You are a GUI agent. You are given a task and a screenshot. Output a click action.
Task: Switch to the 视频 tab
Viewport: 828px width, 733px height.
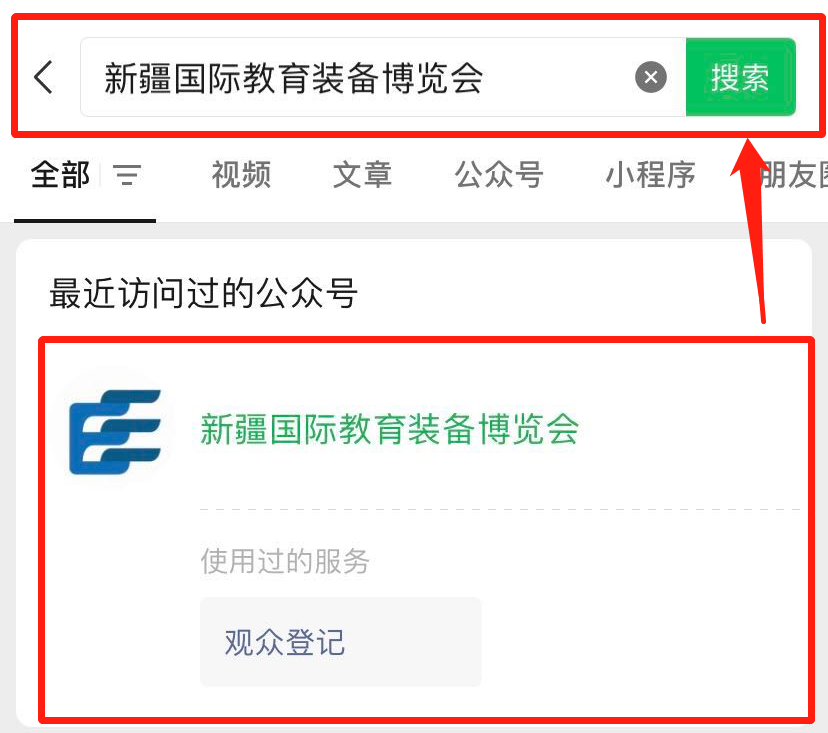tap(241, 175)
